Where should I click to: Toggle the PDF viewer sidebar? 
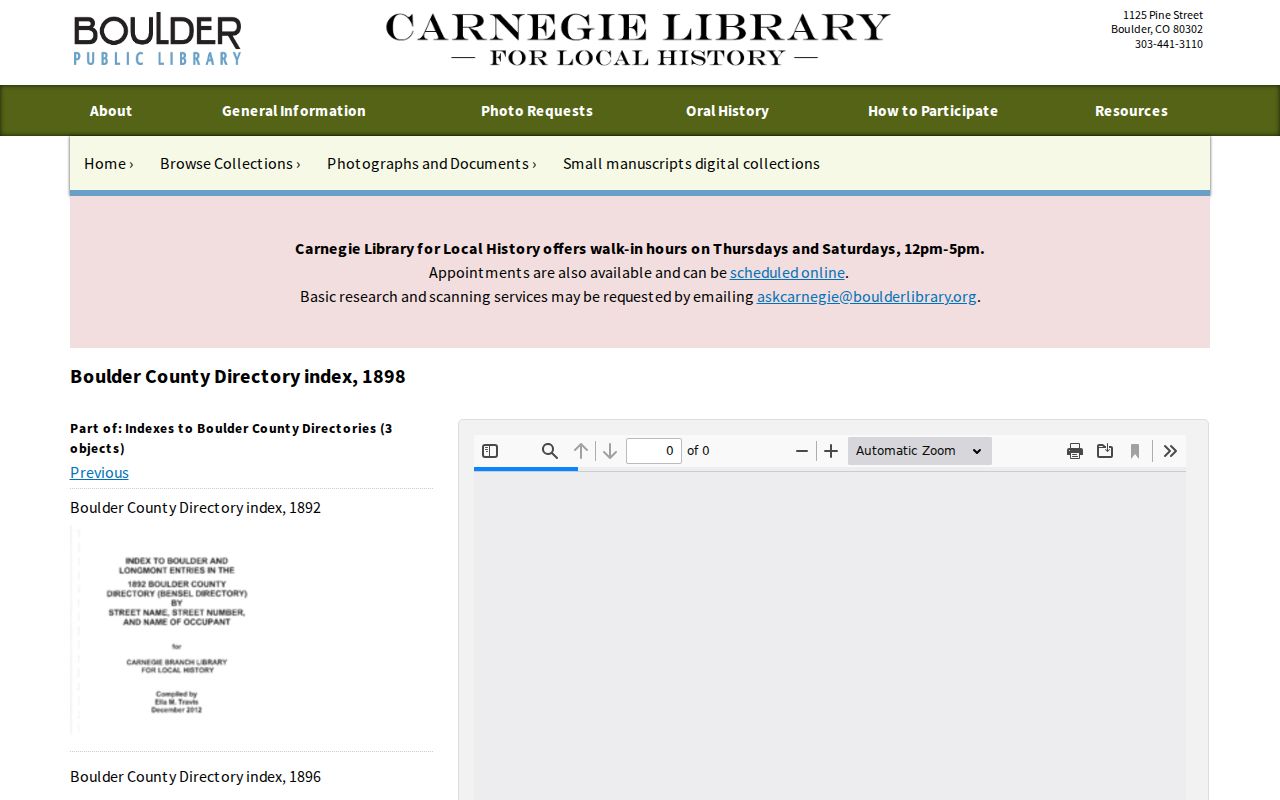tap(490, 451)
